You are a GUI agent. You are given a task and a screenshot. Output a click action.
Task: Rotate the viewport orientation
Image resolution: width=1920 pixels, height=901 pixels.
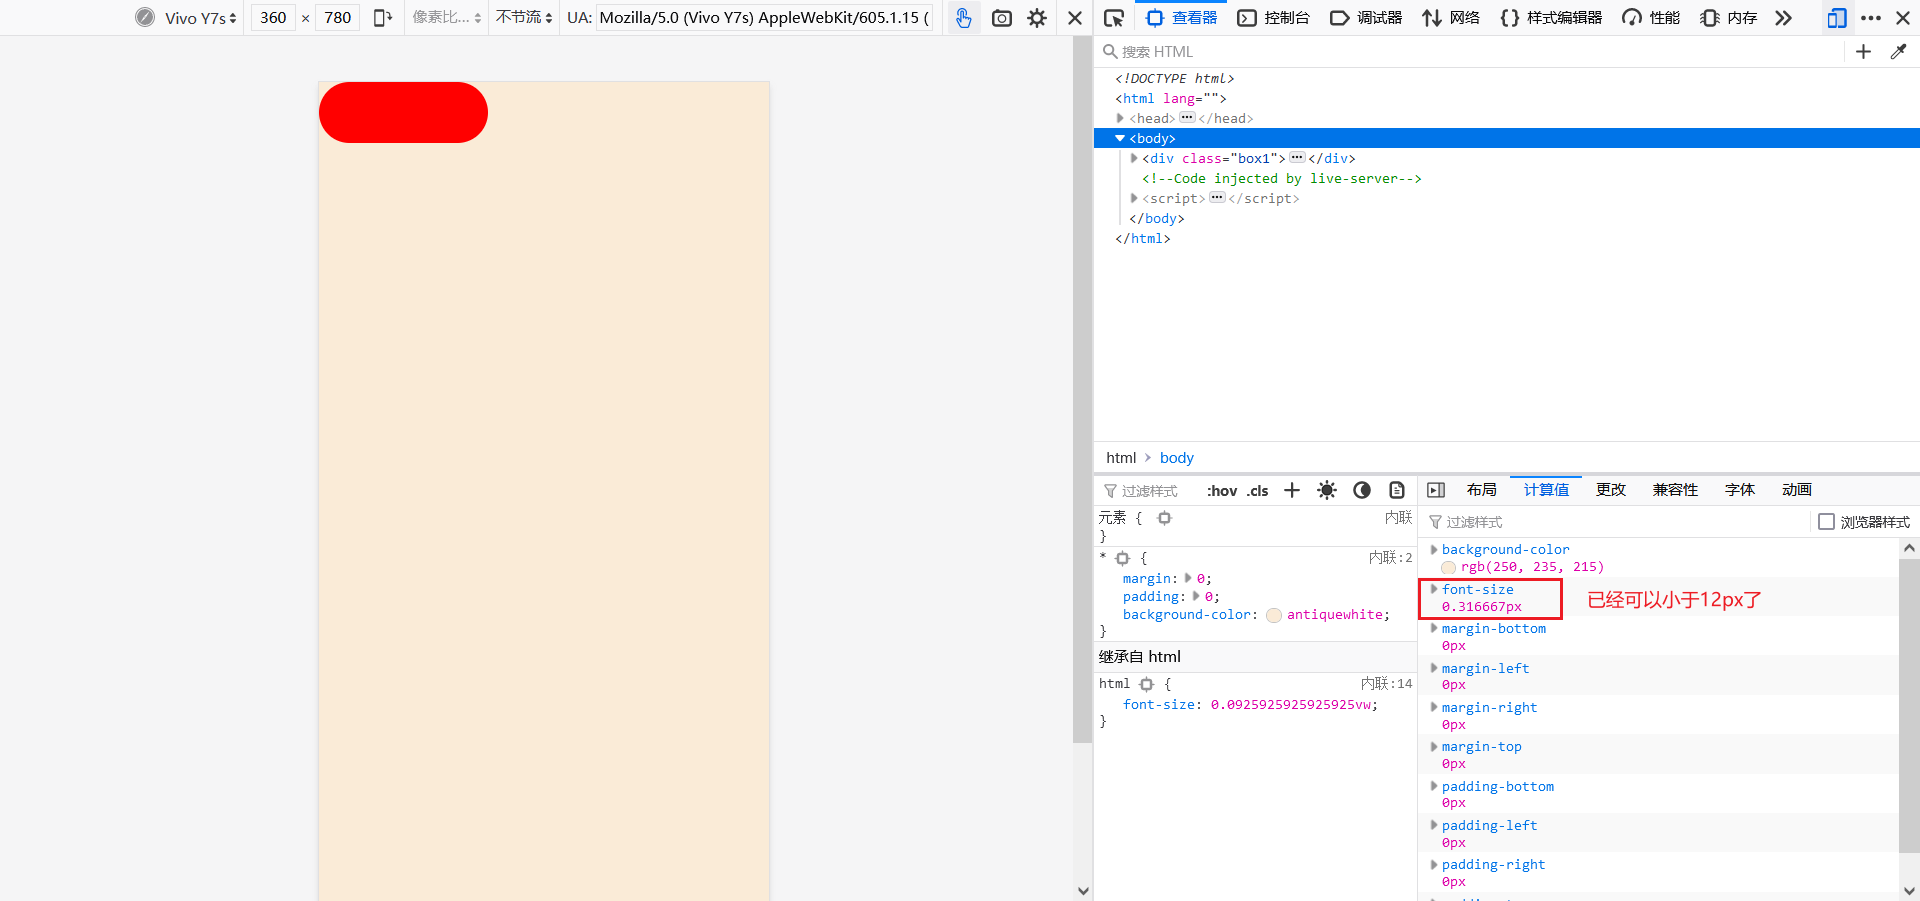point(382,18)
